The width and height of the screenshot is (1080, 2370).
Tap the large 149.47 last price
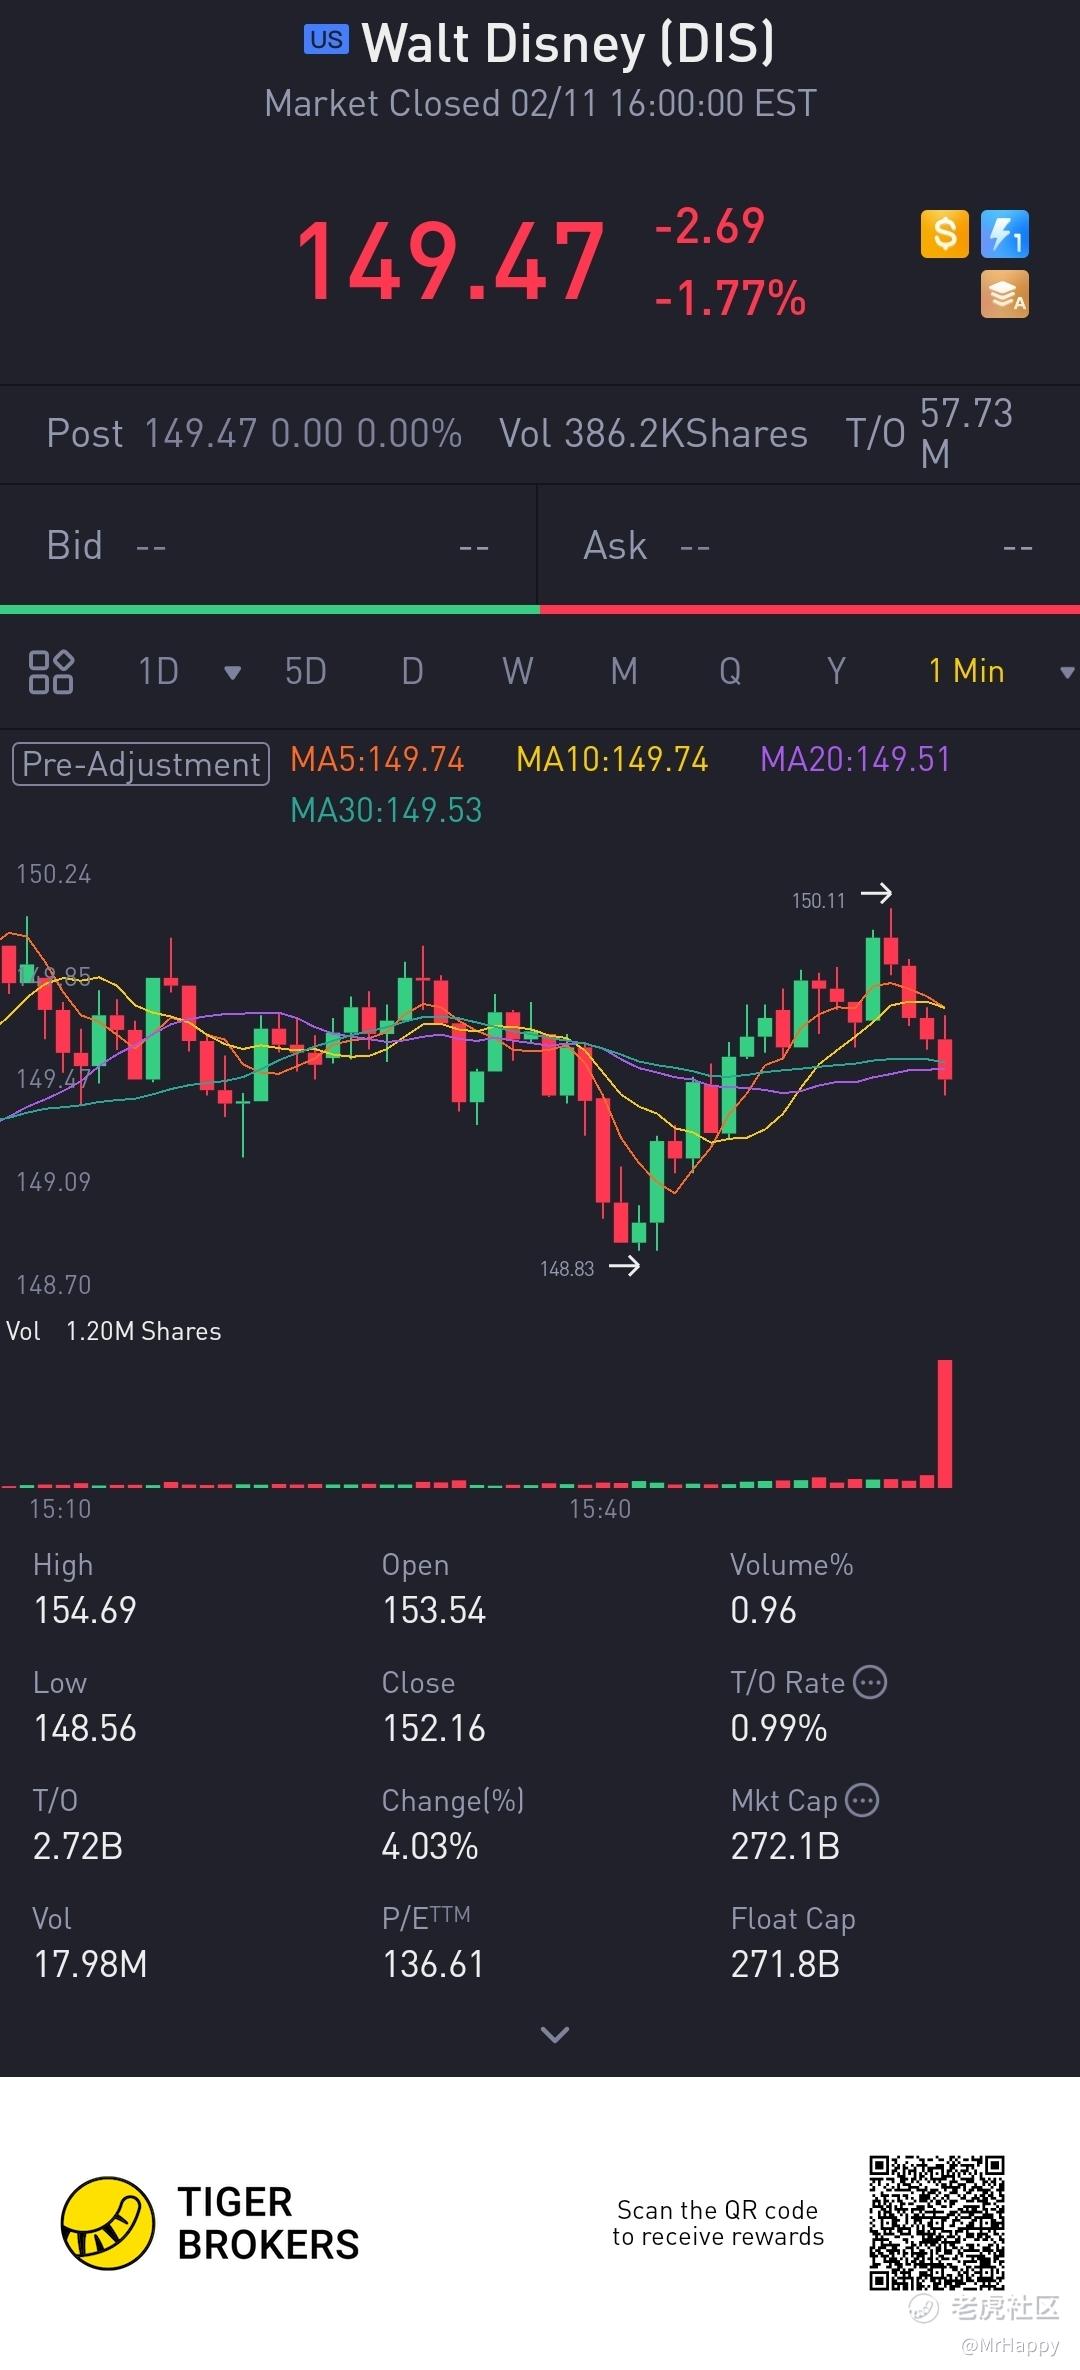[450, 262]
